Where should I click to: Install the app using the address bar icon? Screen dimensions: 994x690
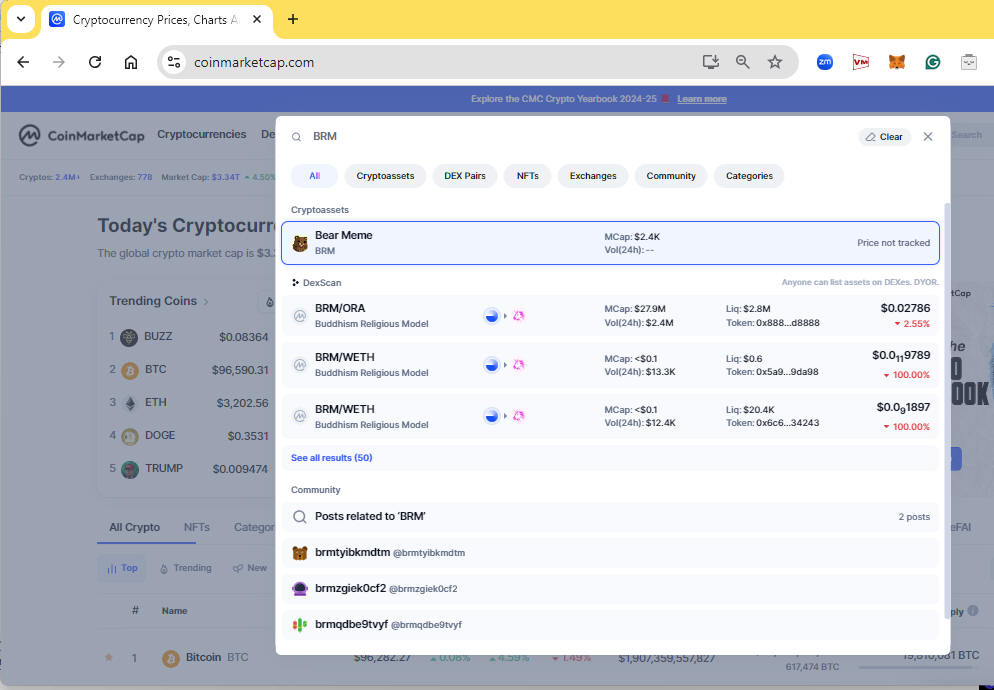711,62
